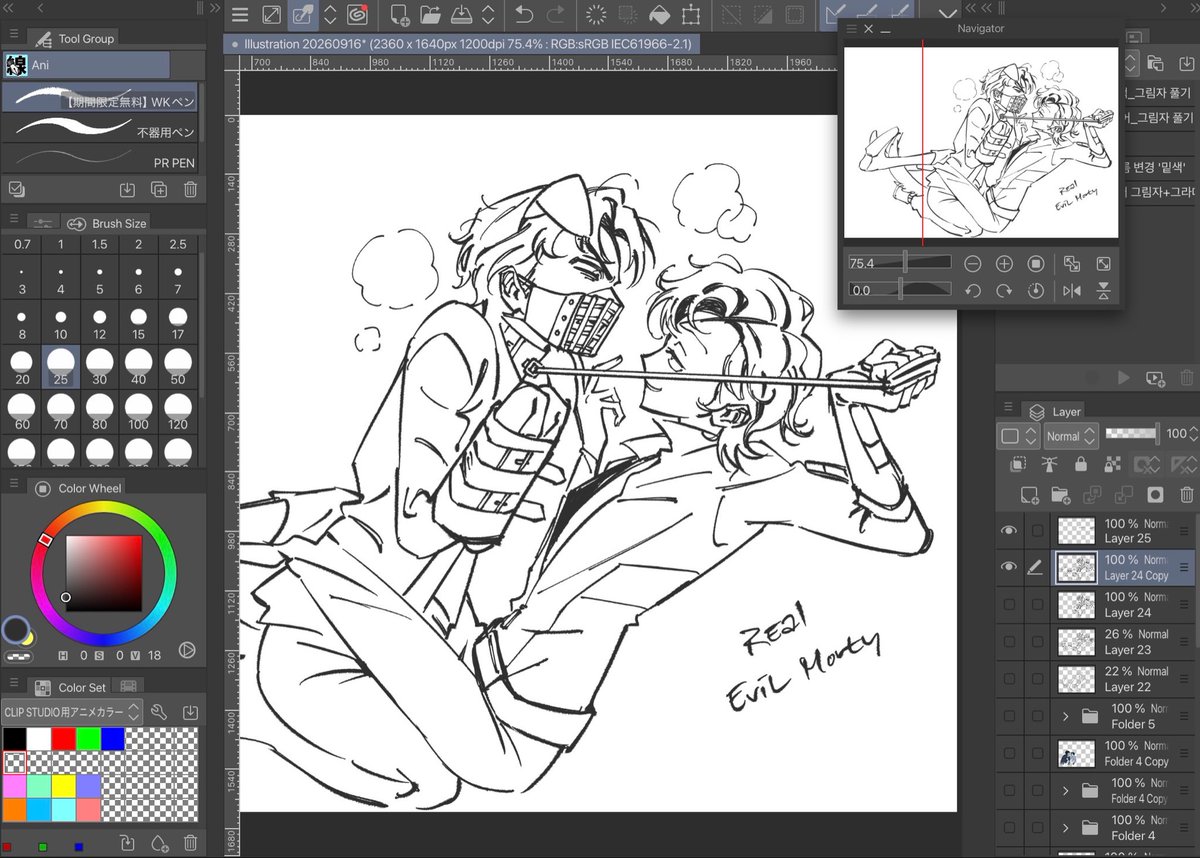Click the Fill paint bucket icon

[x=659, y=15]
